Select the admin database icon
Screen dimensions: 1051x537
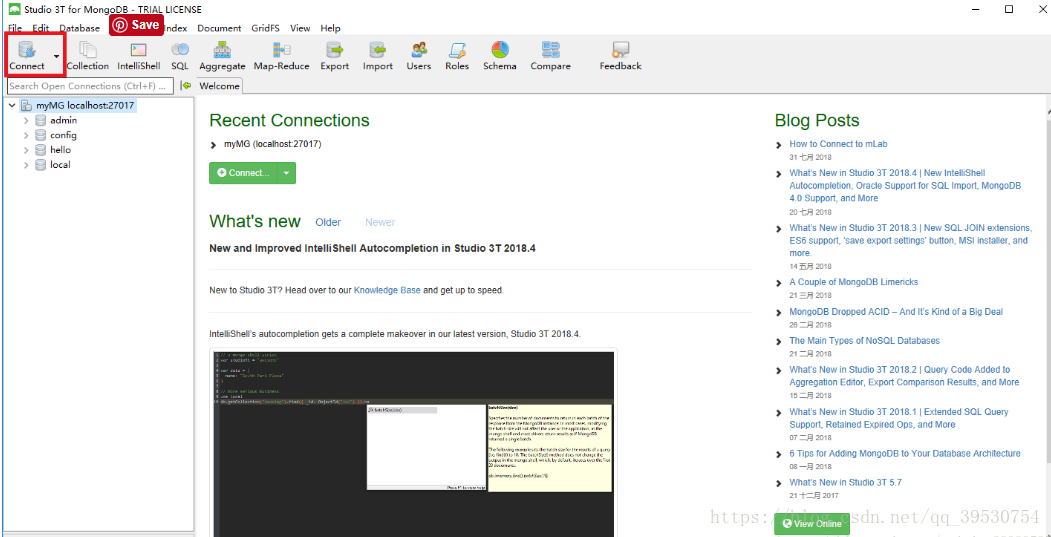(x=41, y=121)
